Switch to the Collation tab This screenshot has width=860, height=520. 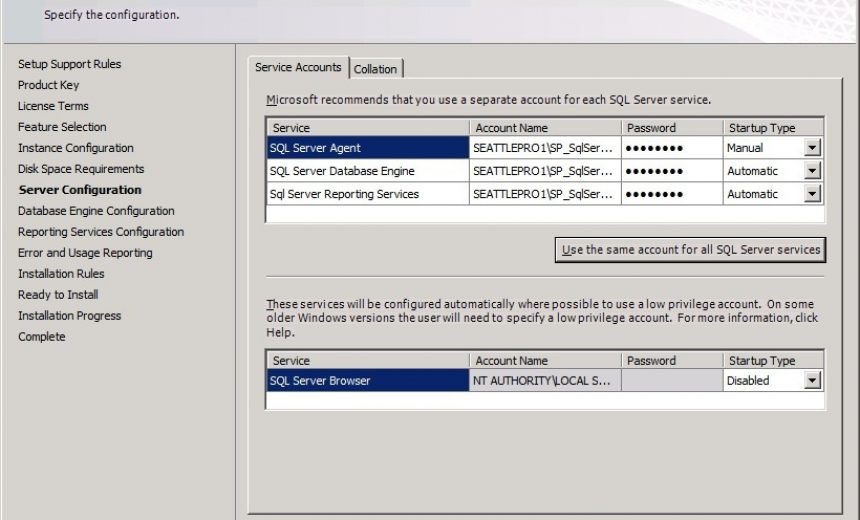coord(376,69)
